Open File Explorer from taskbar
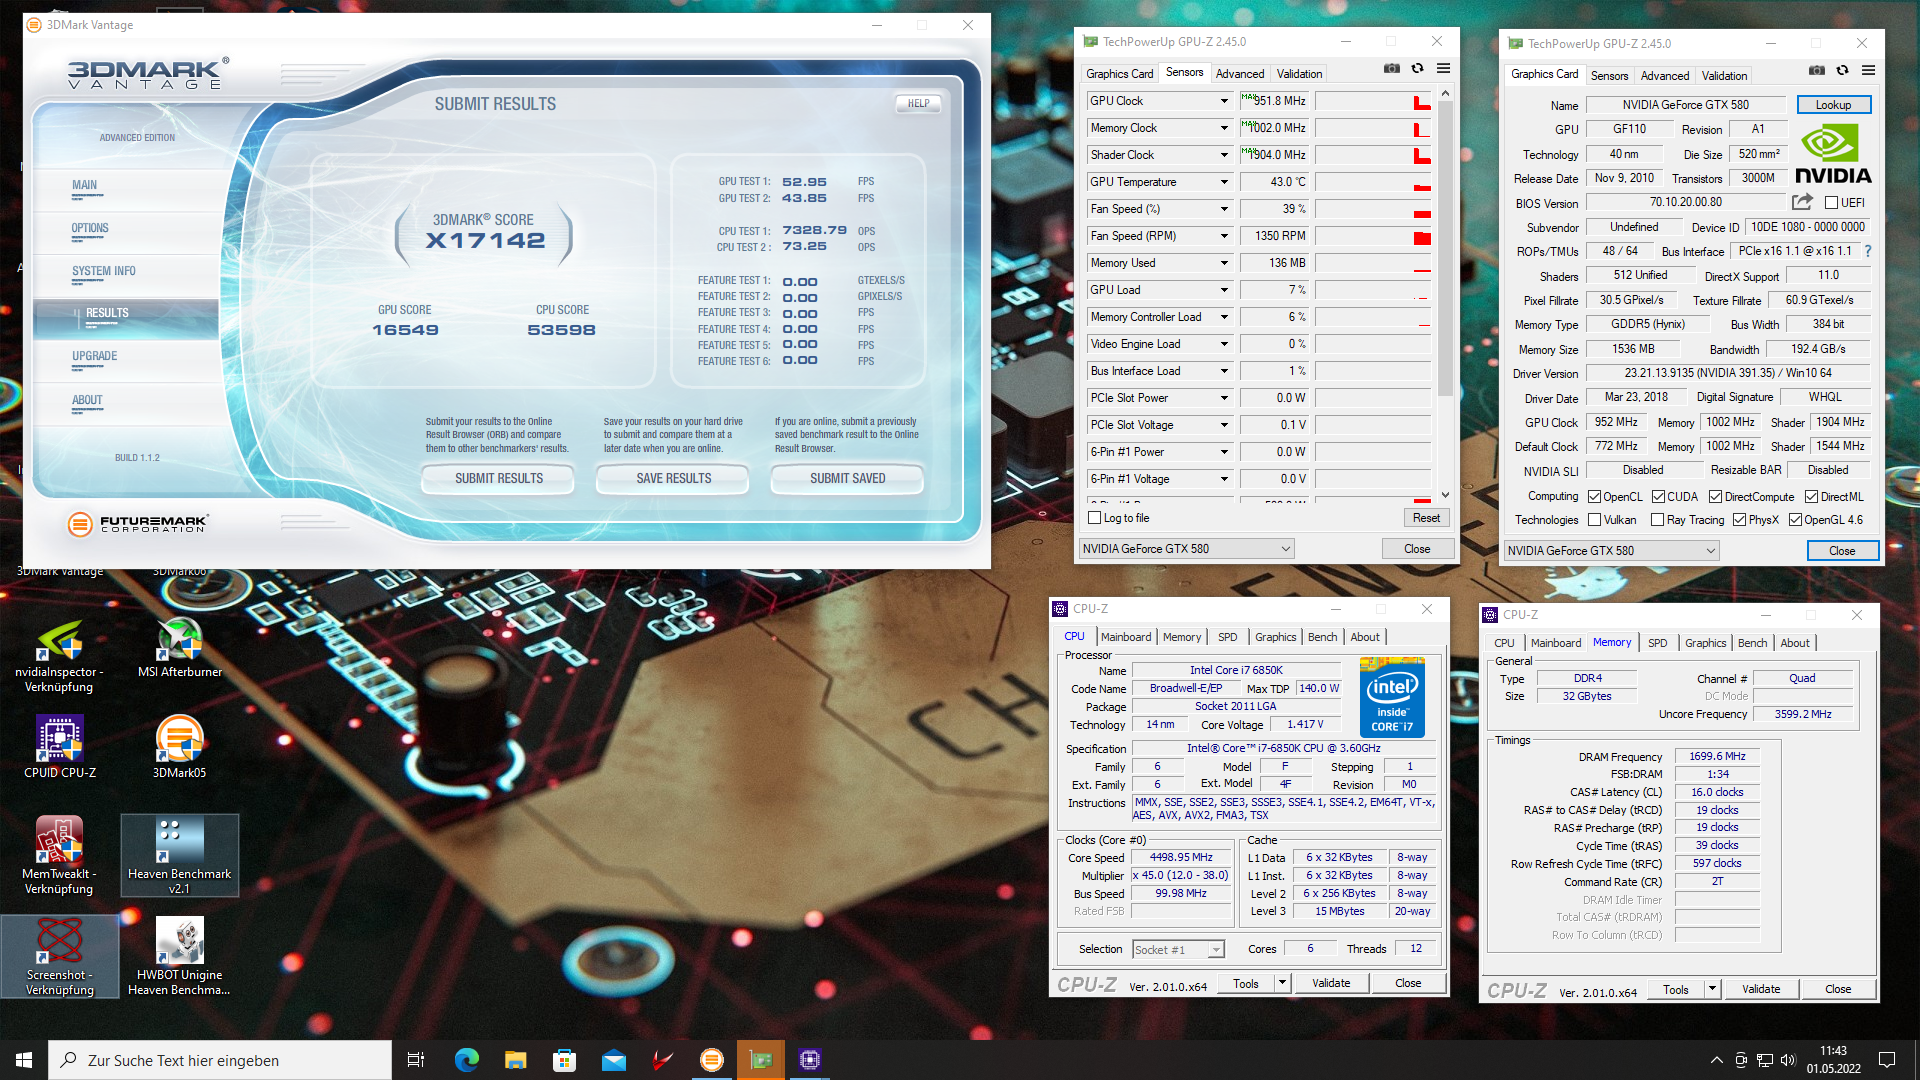 515,1060
